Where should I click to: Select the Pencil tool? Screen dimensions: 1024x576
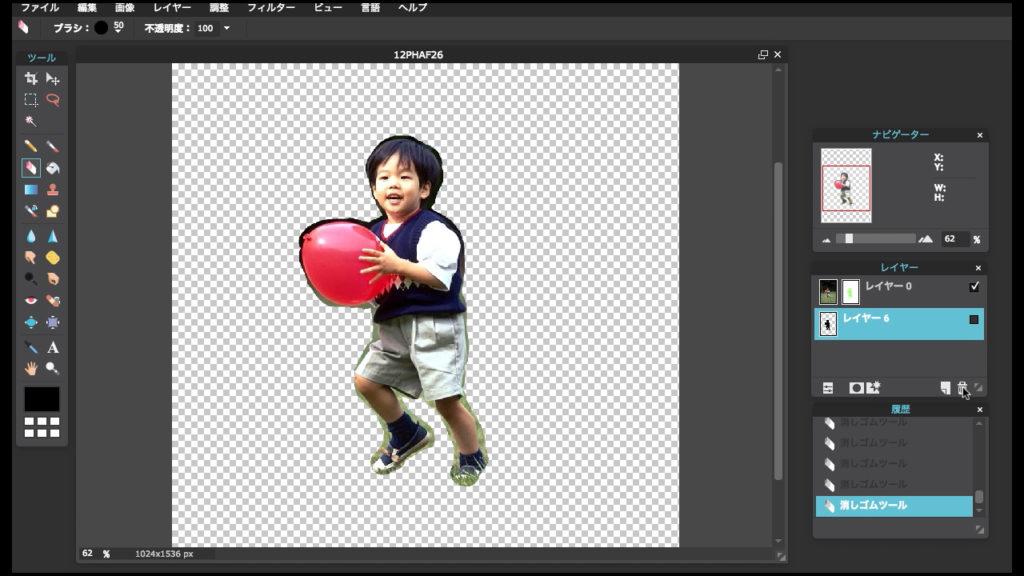(31, 146)
